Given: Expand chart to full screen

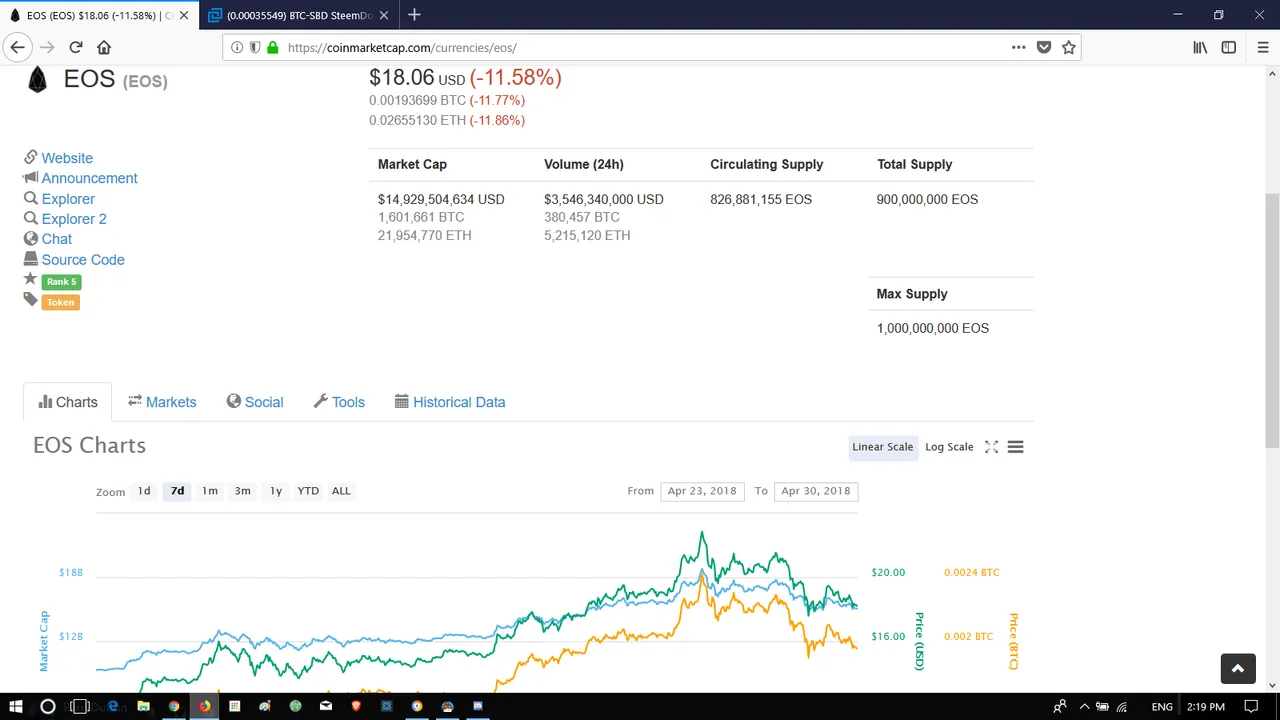Looking at the screenshot, I should tap(991, 447).
